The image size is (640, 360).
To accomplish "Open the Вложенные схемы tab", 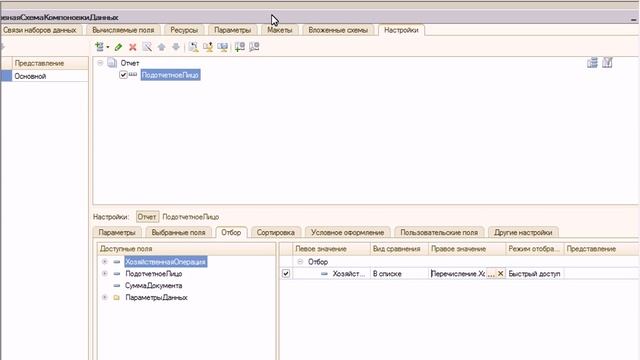I will pyautogui.click(x=338, y=30).
